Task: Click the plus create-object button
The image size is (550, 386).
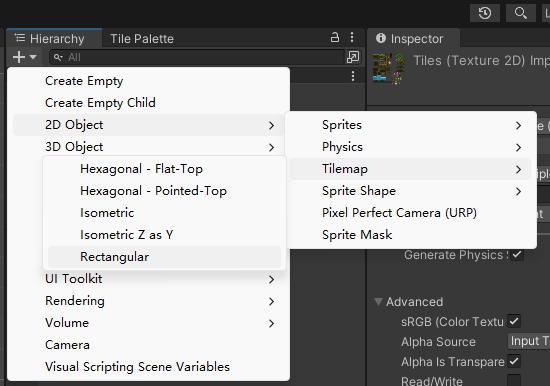Action: point(24,57)
